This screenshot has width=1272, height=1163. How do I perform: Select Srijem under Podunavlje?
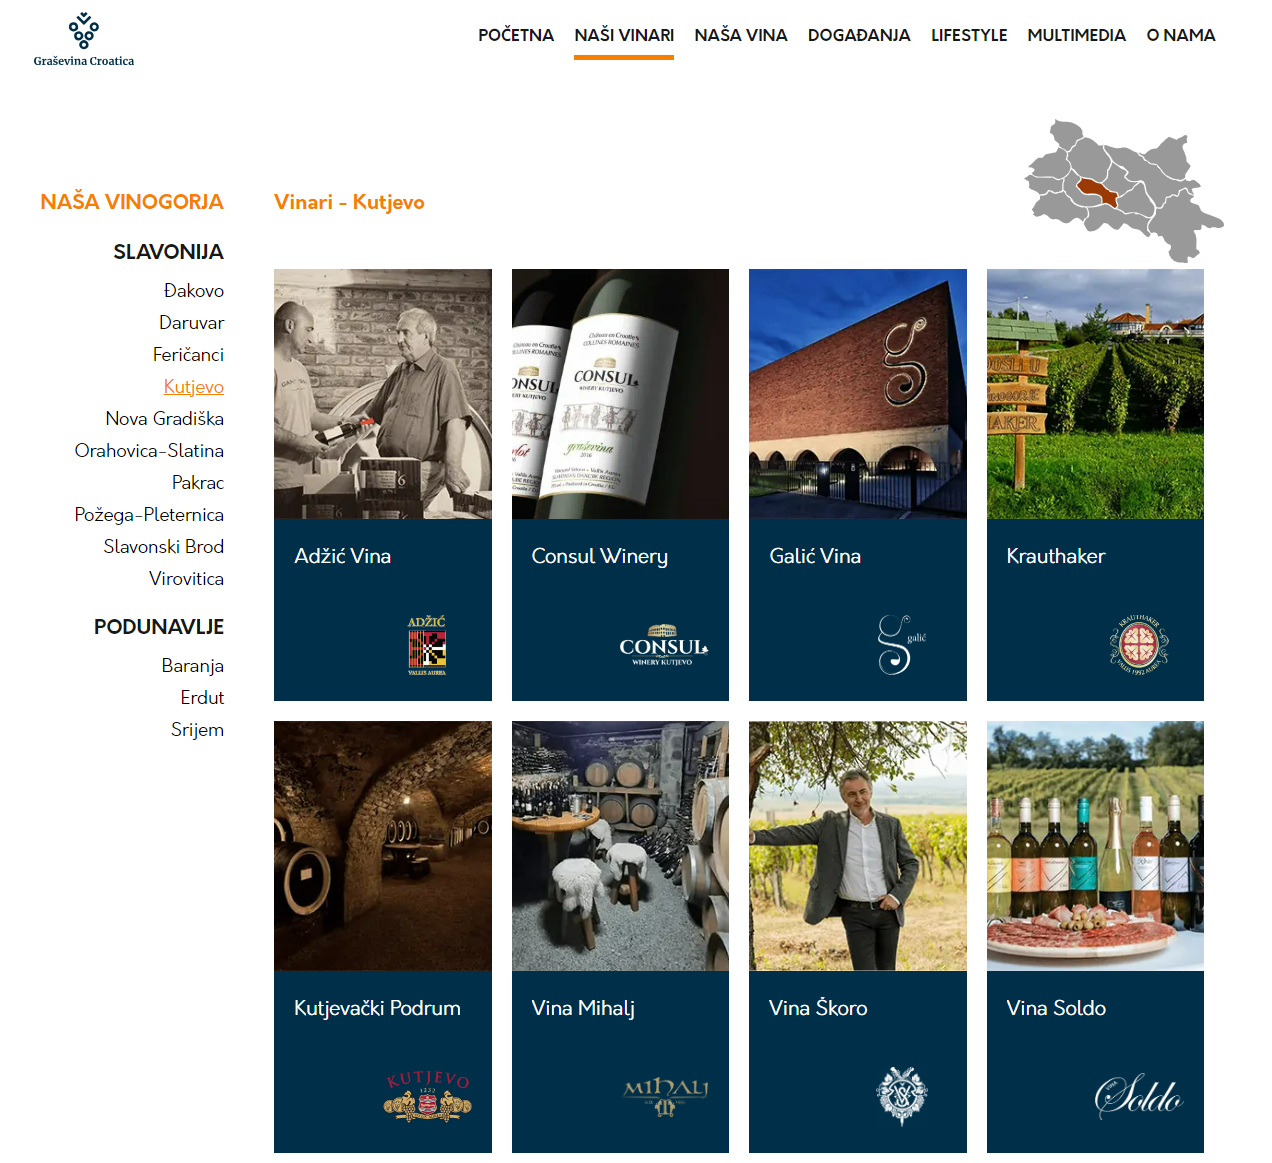tap(197, 730)
